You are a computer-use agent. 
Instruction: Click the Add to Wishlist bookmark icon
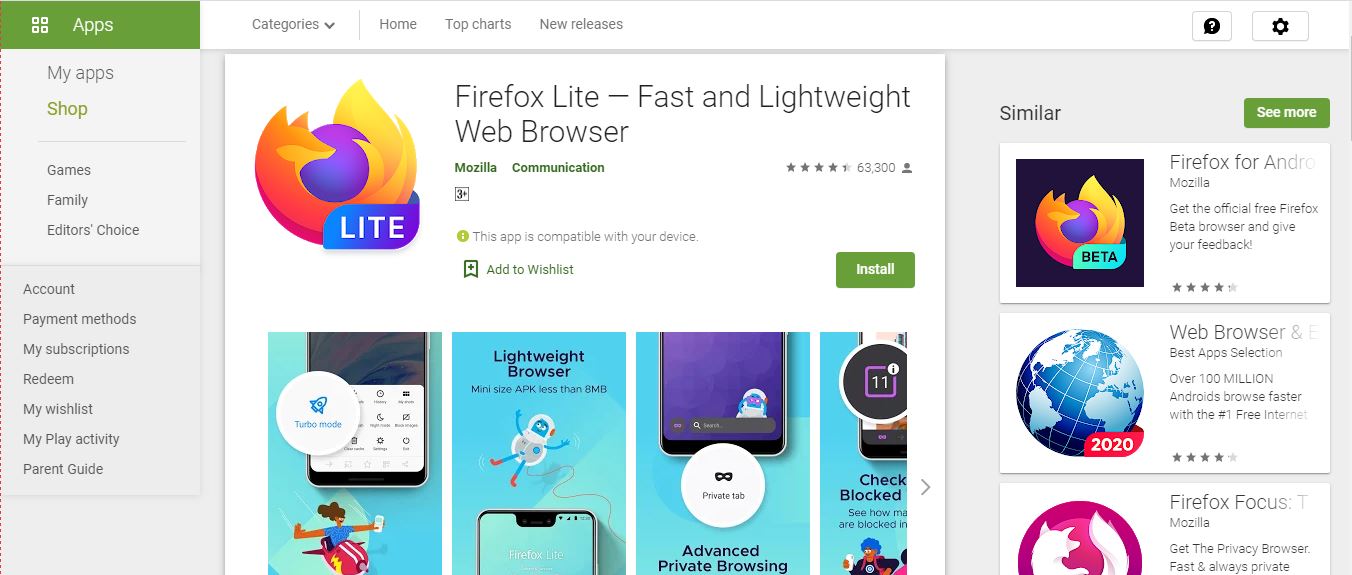coord(471,269)
